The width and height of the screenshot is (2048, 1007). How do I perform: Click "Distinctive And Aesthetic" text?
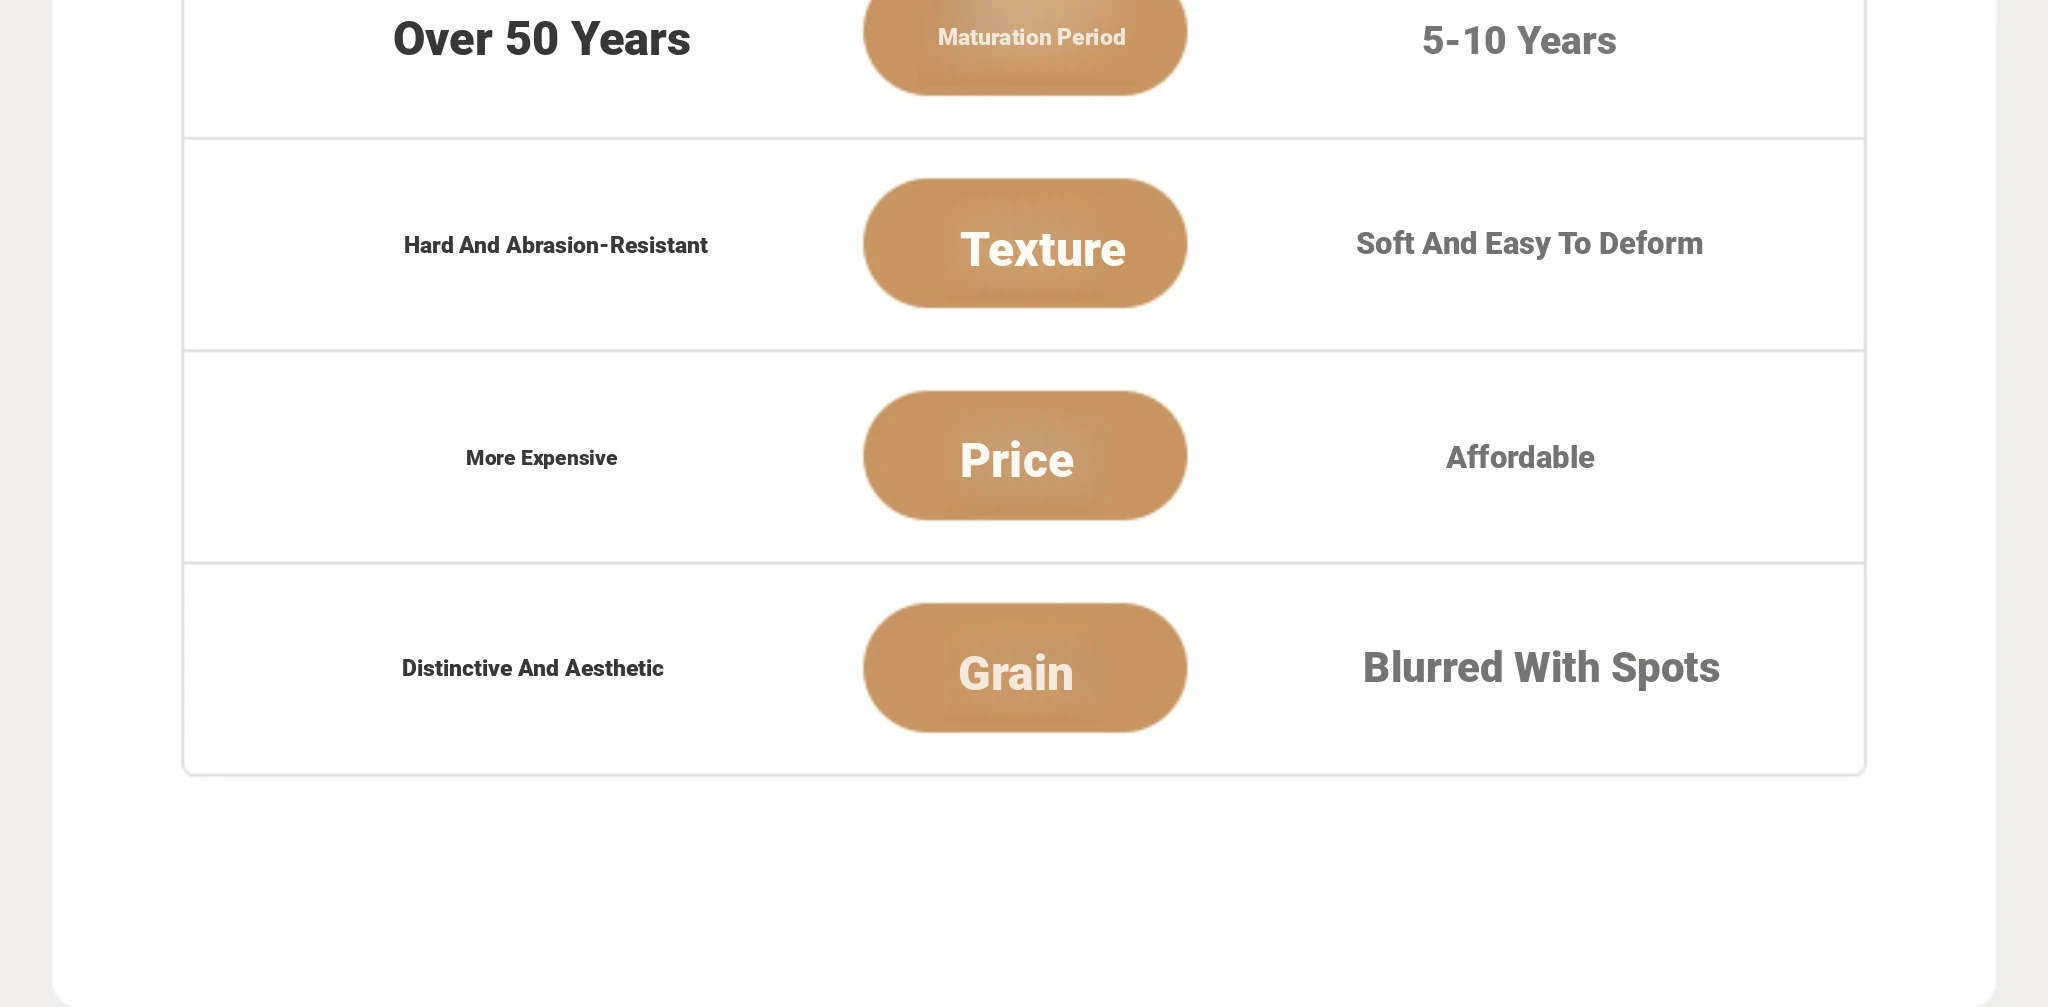[532, 668]
